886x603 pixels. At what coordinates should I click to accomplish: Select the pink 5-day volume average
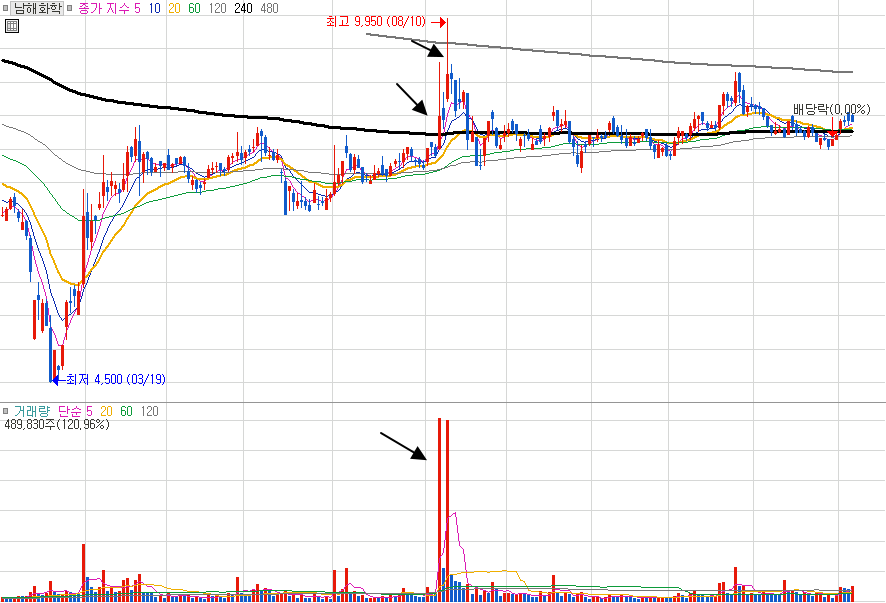tap(89, 411)
